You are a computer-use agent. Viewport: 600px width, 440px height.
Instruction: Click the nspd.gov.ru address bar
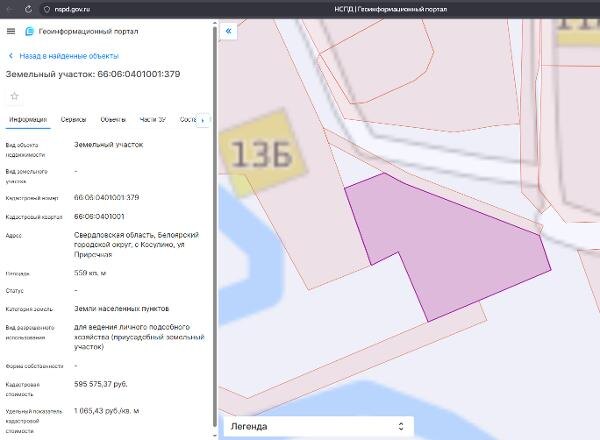coord(72,9)
